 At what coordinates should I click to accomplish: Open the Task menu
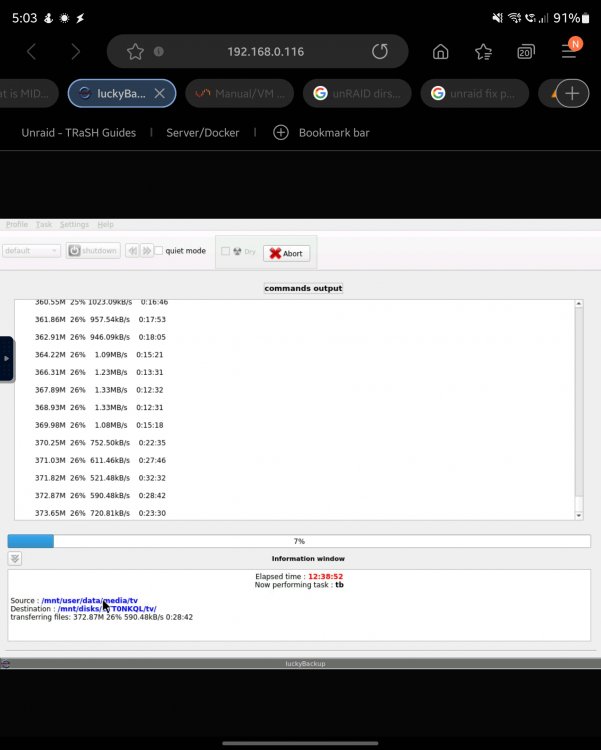[44, 224]
